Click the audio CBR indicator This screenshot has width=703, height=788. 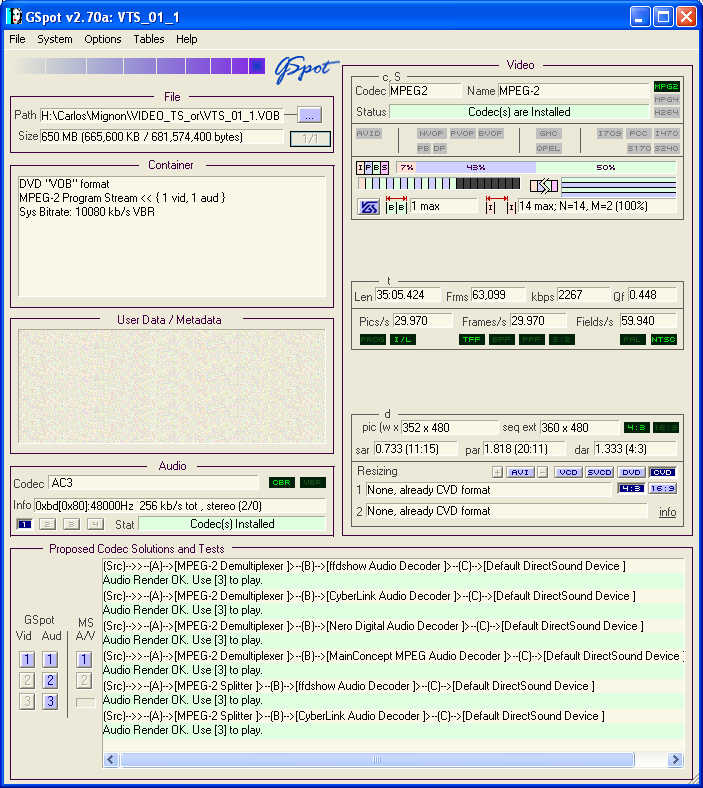(x=282, y=482)
